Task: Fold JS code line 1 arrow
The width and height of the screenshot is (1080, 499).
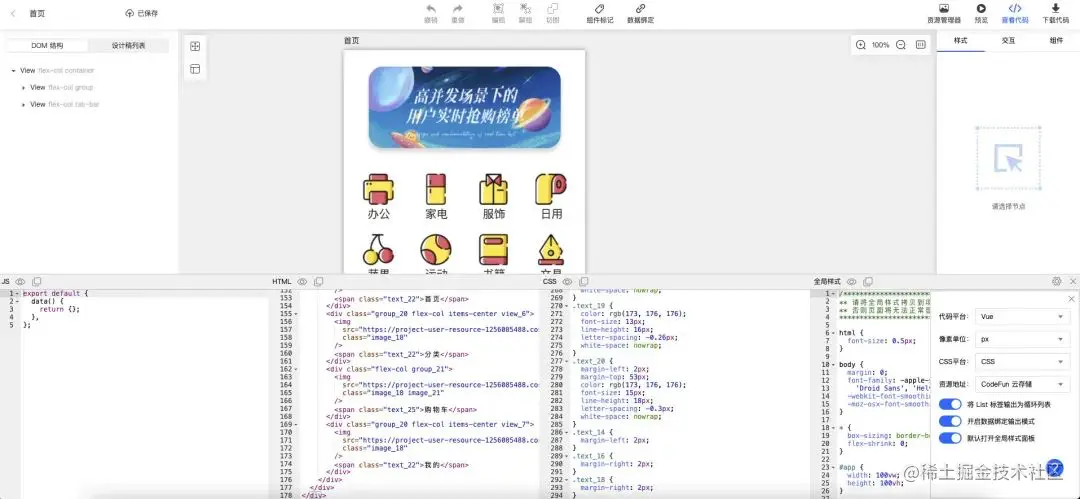Action: tap(17, 294)
